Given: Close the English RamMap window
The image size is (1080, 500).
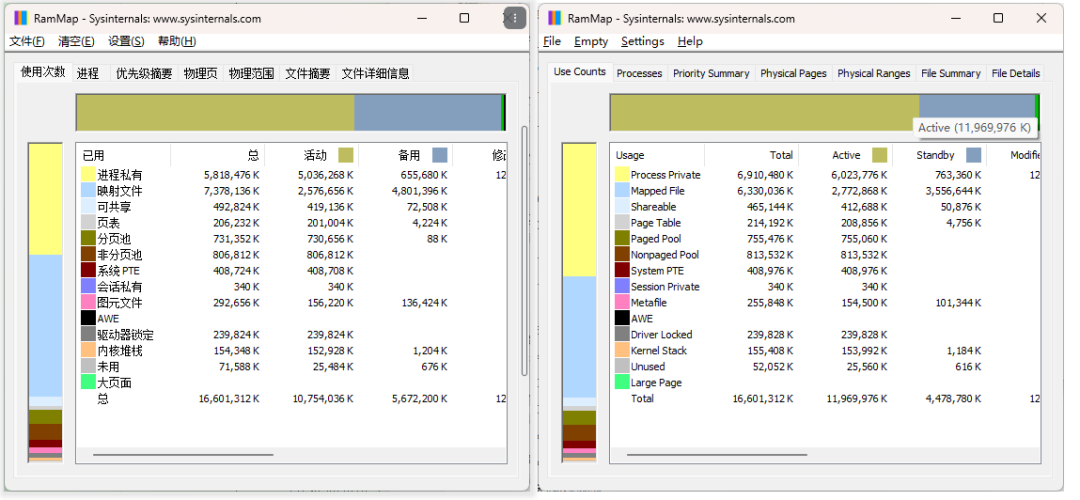Looking at the screenshot, I should click(x=1041, y=18).
